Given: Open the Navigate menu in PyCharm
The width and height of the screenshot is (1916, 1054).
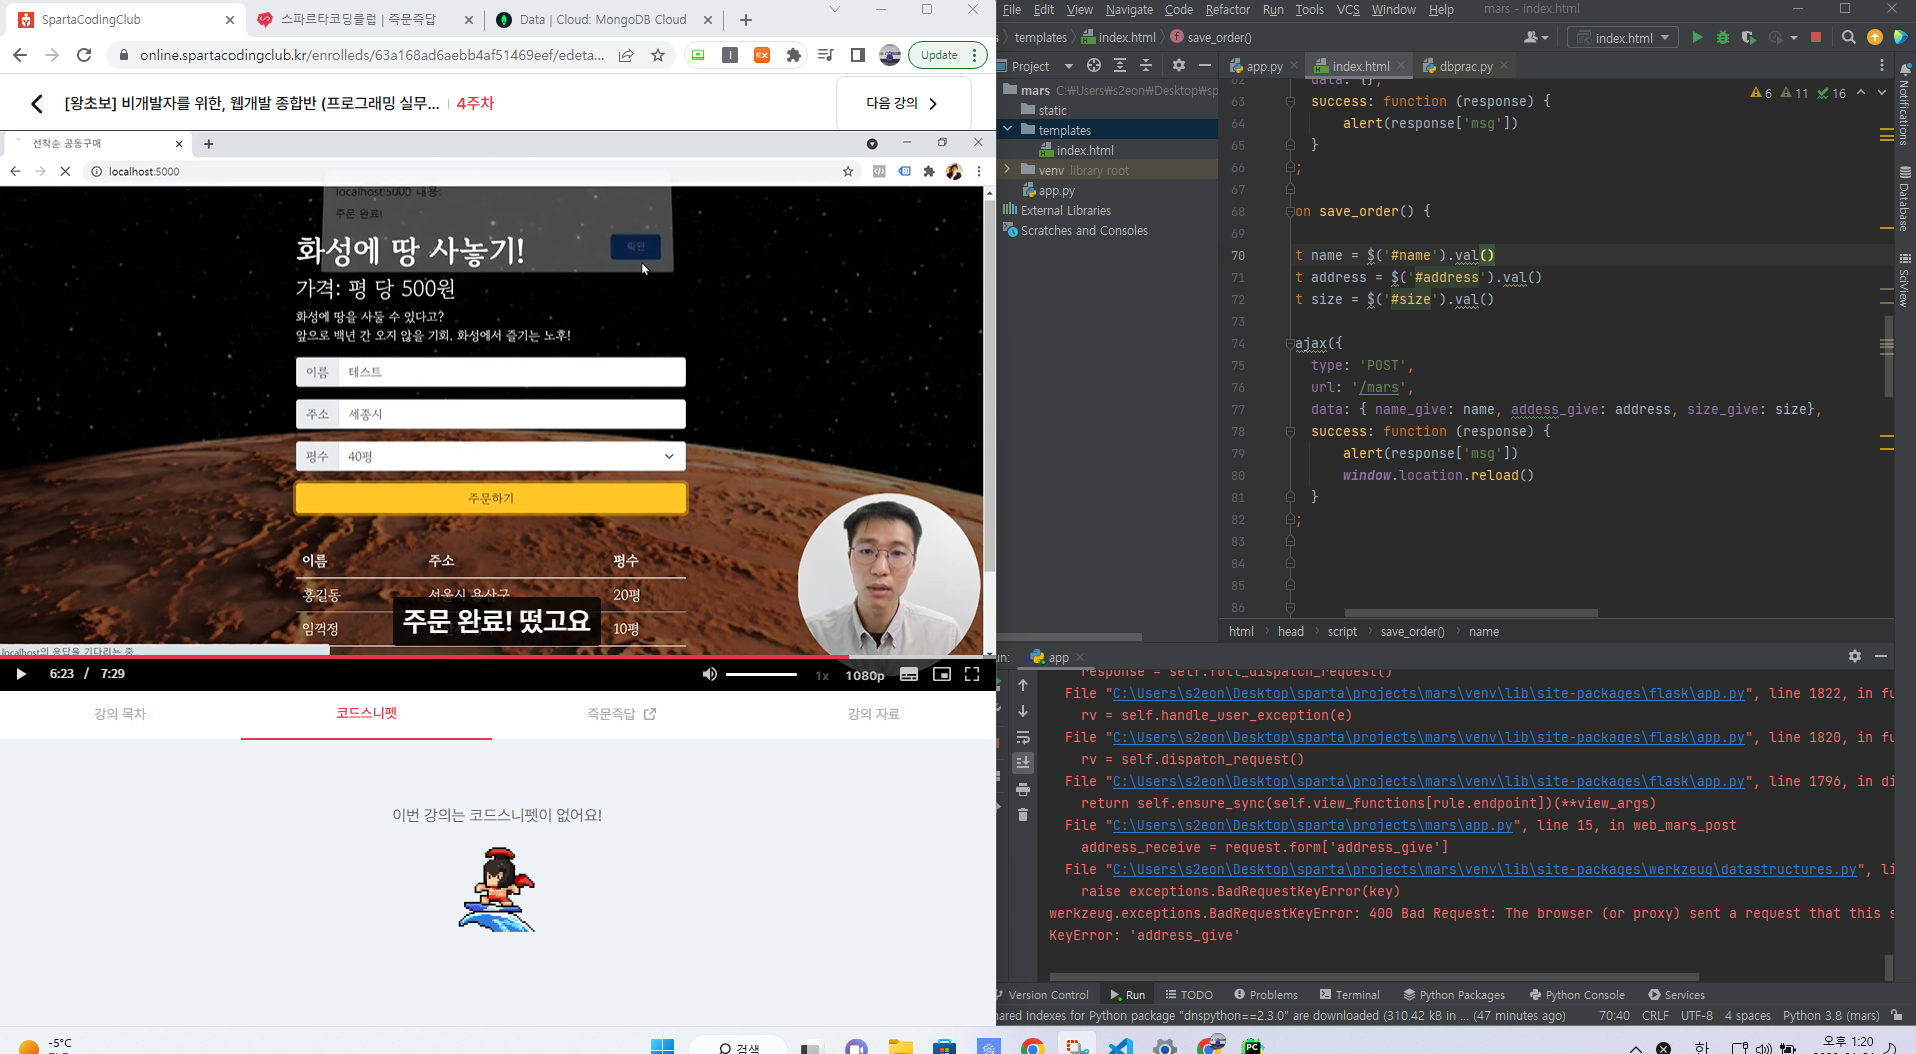Looking at the screenshot, I should tap(1129, 9).
